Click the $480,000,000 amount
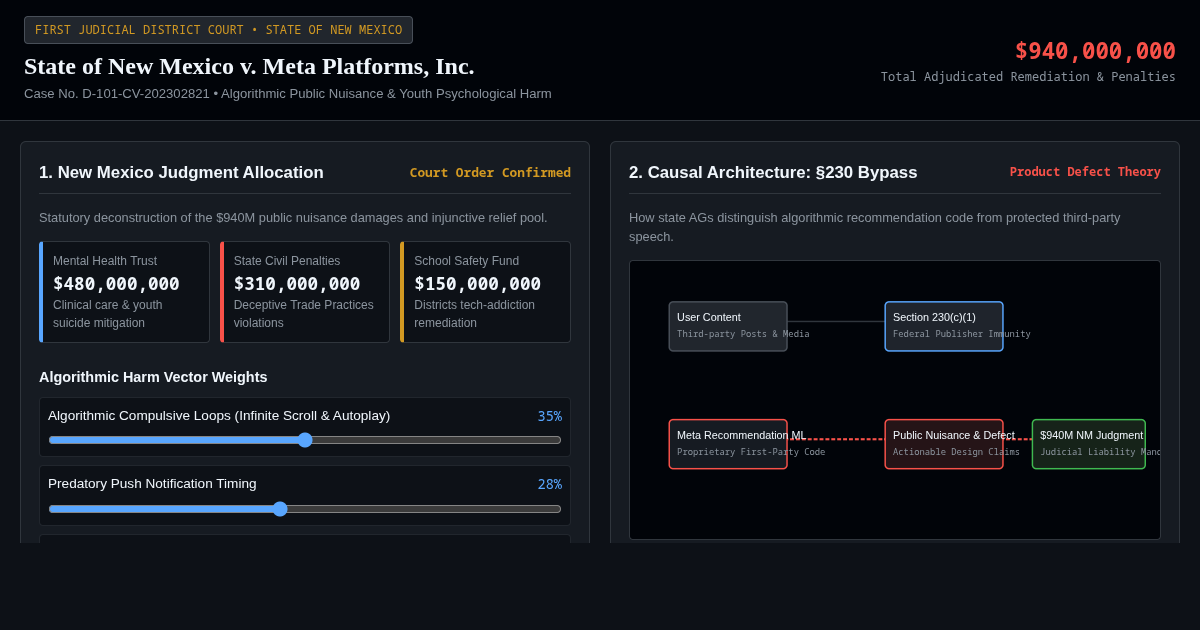 tap(116, 284)
